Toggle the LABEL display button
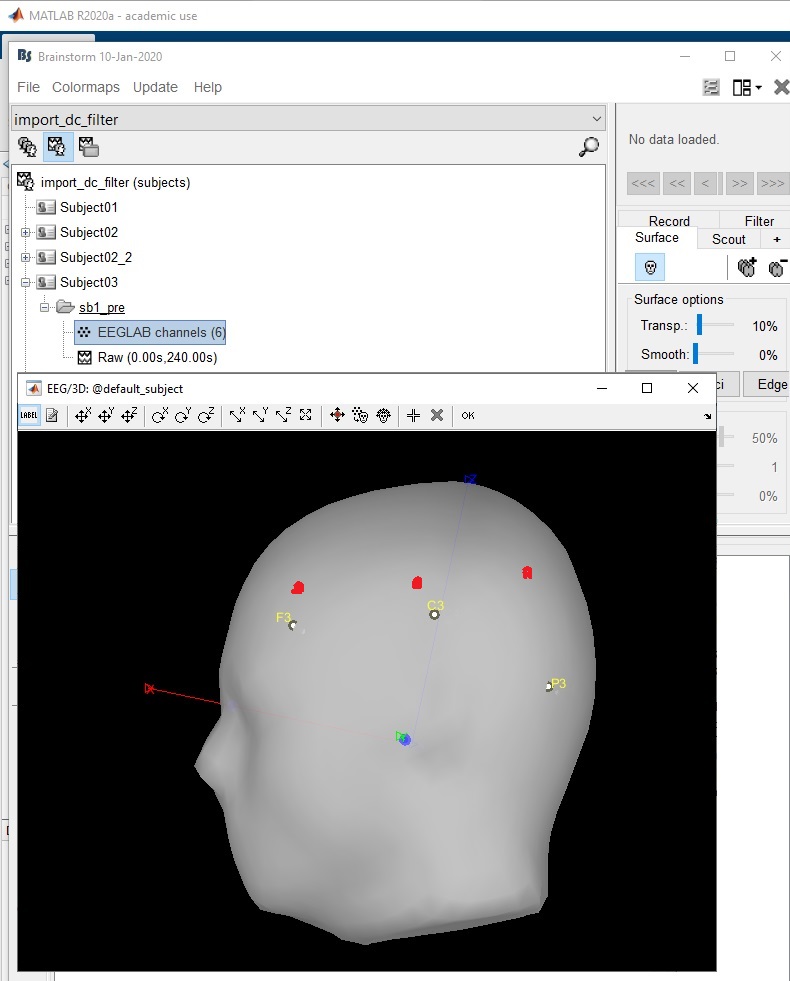 coord(29,415)
